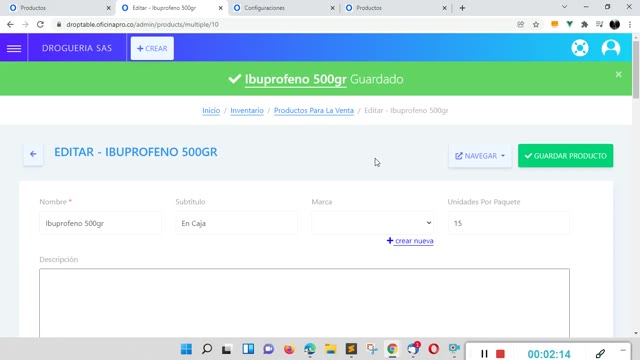This screenshot has width=640, height=360.
Task: Open Productos Para La Venta breadcrumb
Action: (x=313, y=110)
